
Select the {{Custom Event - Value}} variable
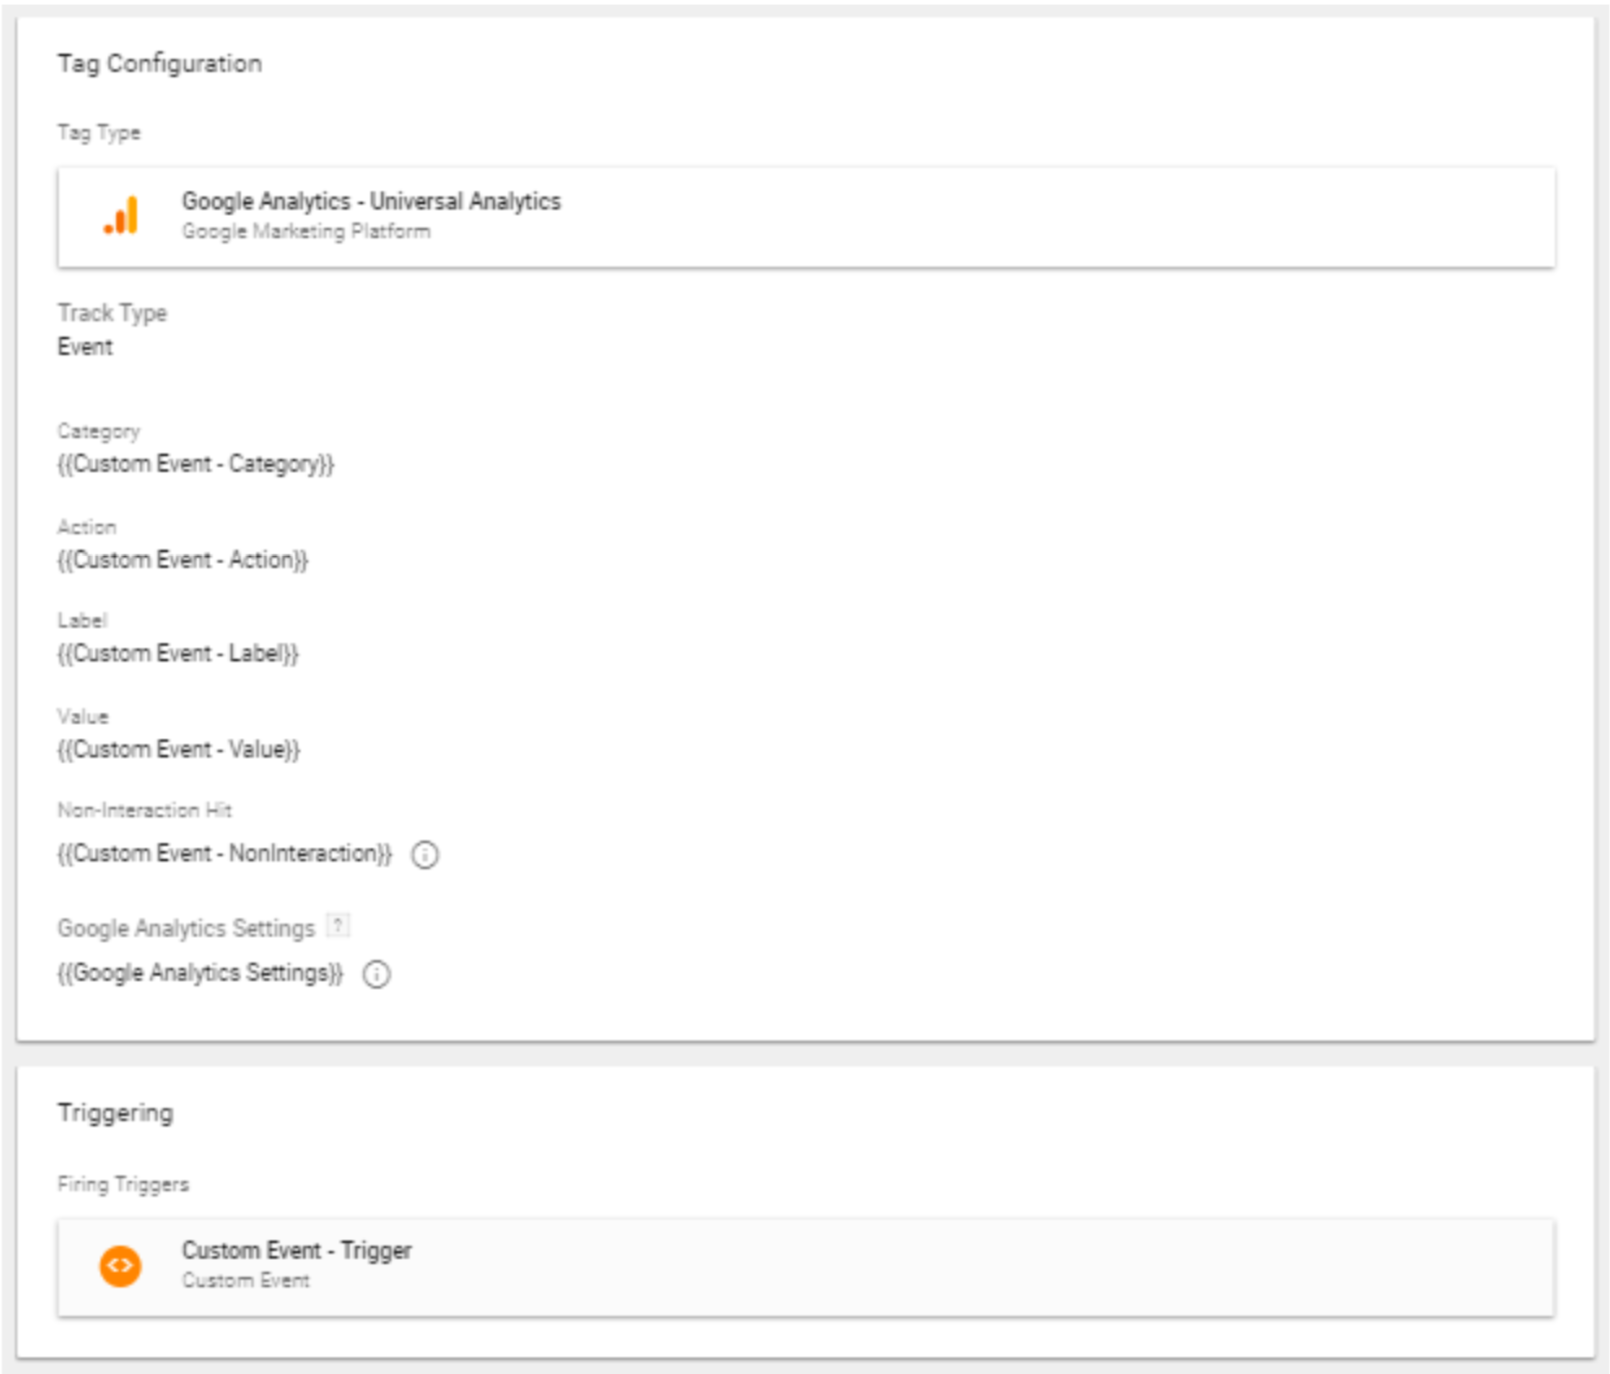[x=180, y=745]
